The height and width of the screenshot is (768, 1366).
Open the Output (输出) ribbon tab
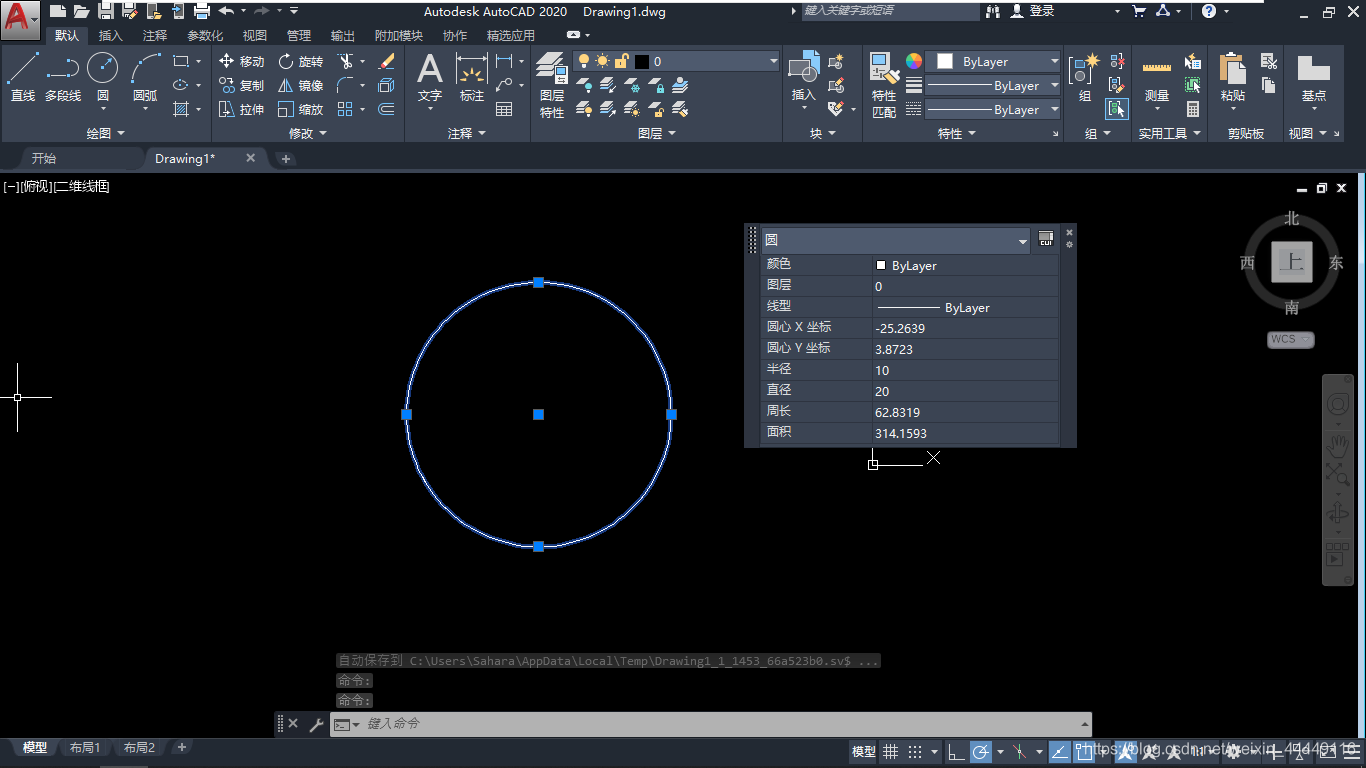(343, 35)
